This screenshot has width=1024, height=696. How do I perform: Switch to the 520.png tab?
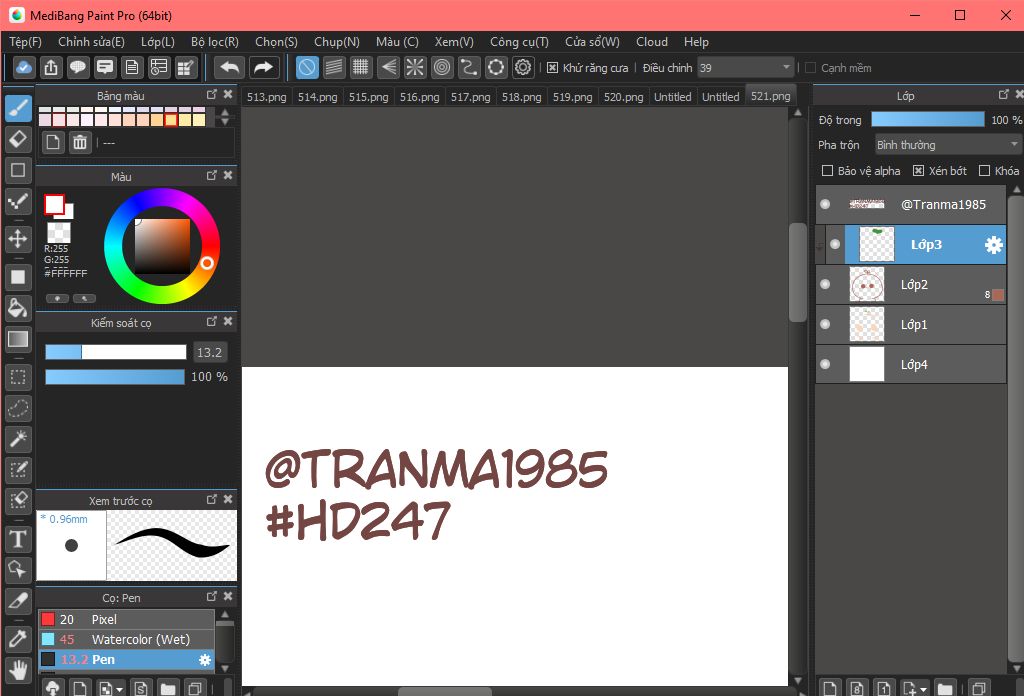coord(623,97)
